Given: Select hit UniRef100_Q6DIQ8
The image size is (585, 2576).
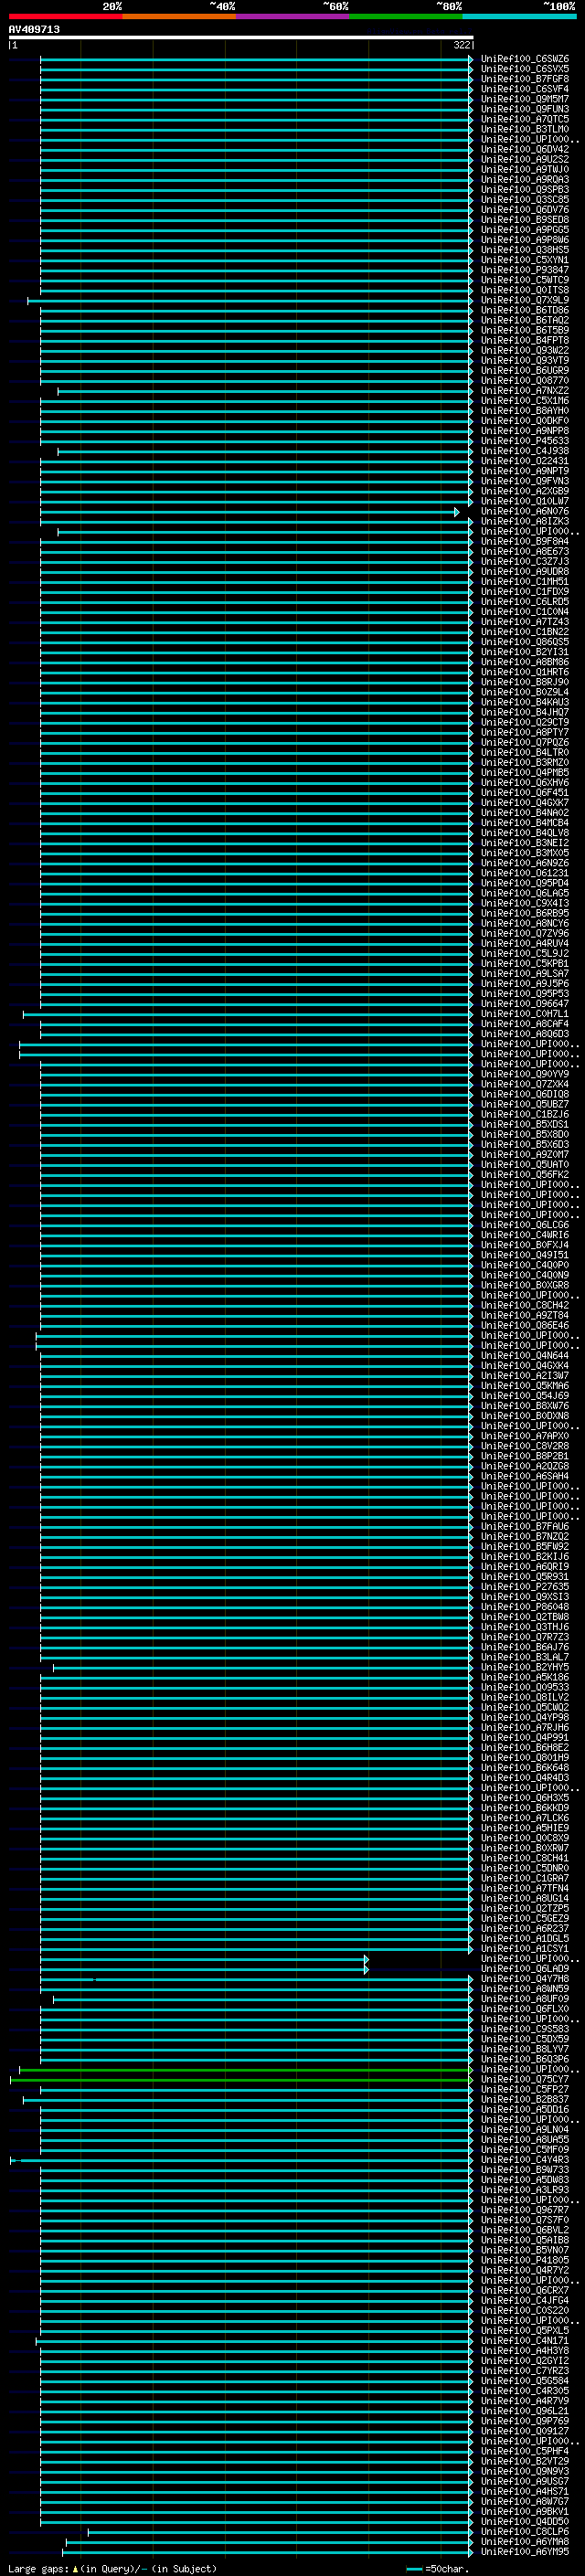Looking at the screenshot, I should click(524, 1095).
